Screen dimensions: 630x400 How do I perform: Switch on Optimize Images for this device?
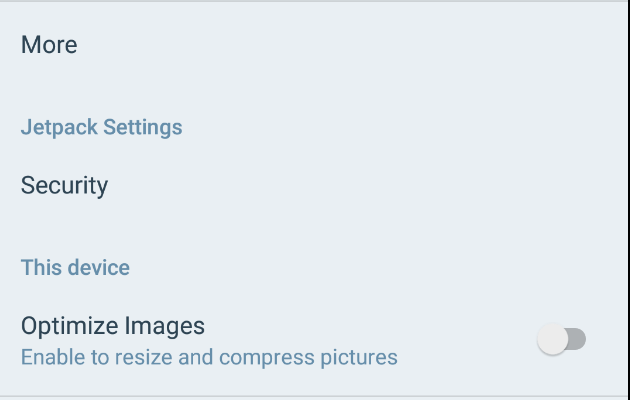pos(561,340)
